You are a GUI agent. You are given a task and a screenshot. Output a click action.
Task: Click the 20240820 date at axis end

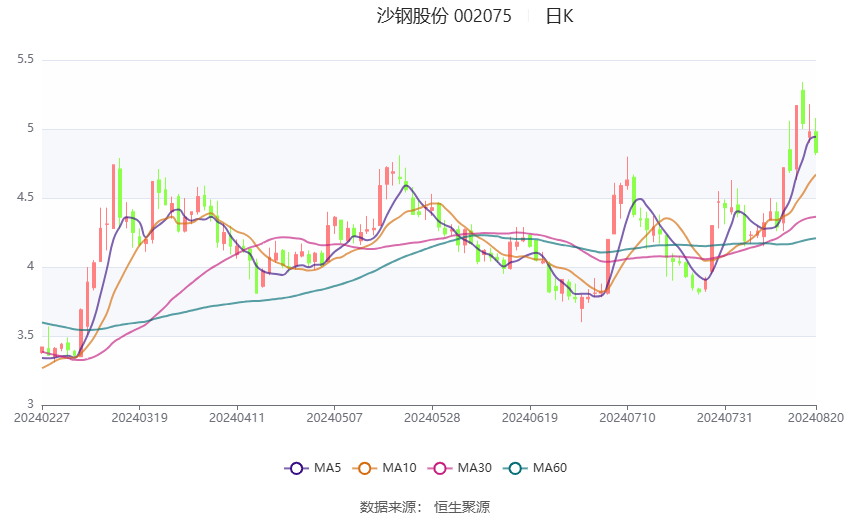[x=815, y=417]
